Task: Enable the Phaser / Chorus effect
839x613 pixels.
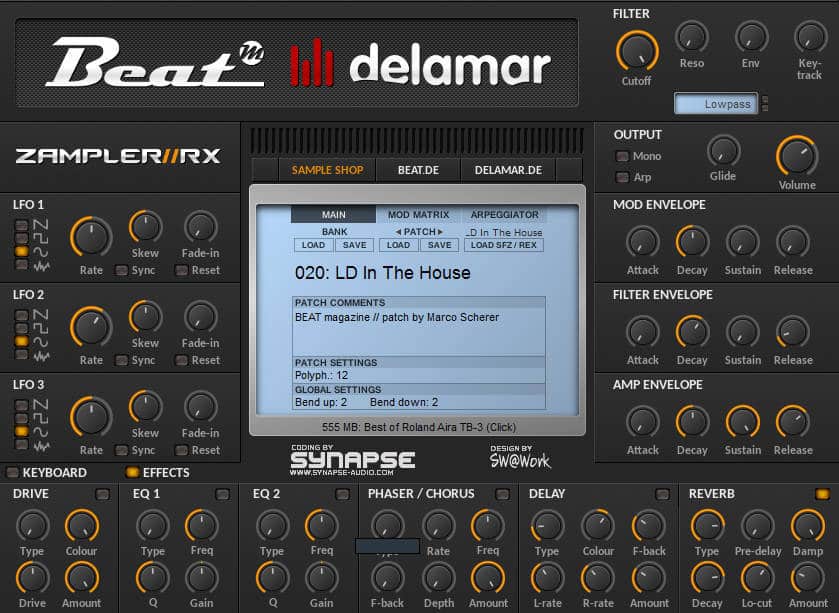Action: tap(502, 494)
